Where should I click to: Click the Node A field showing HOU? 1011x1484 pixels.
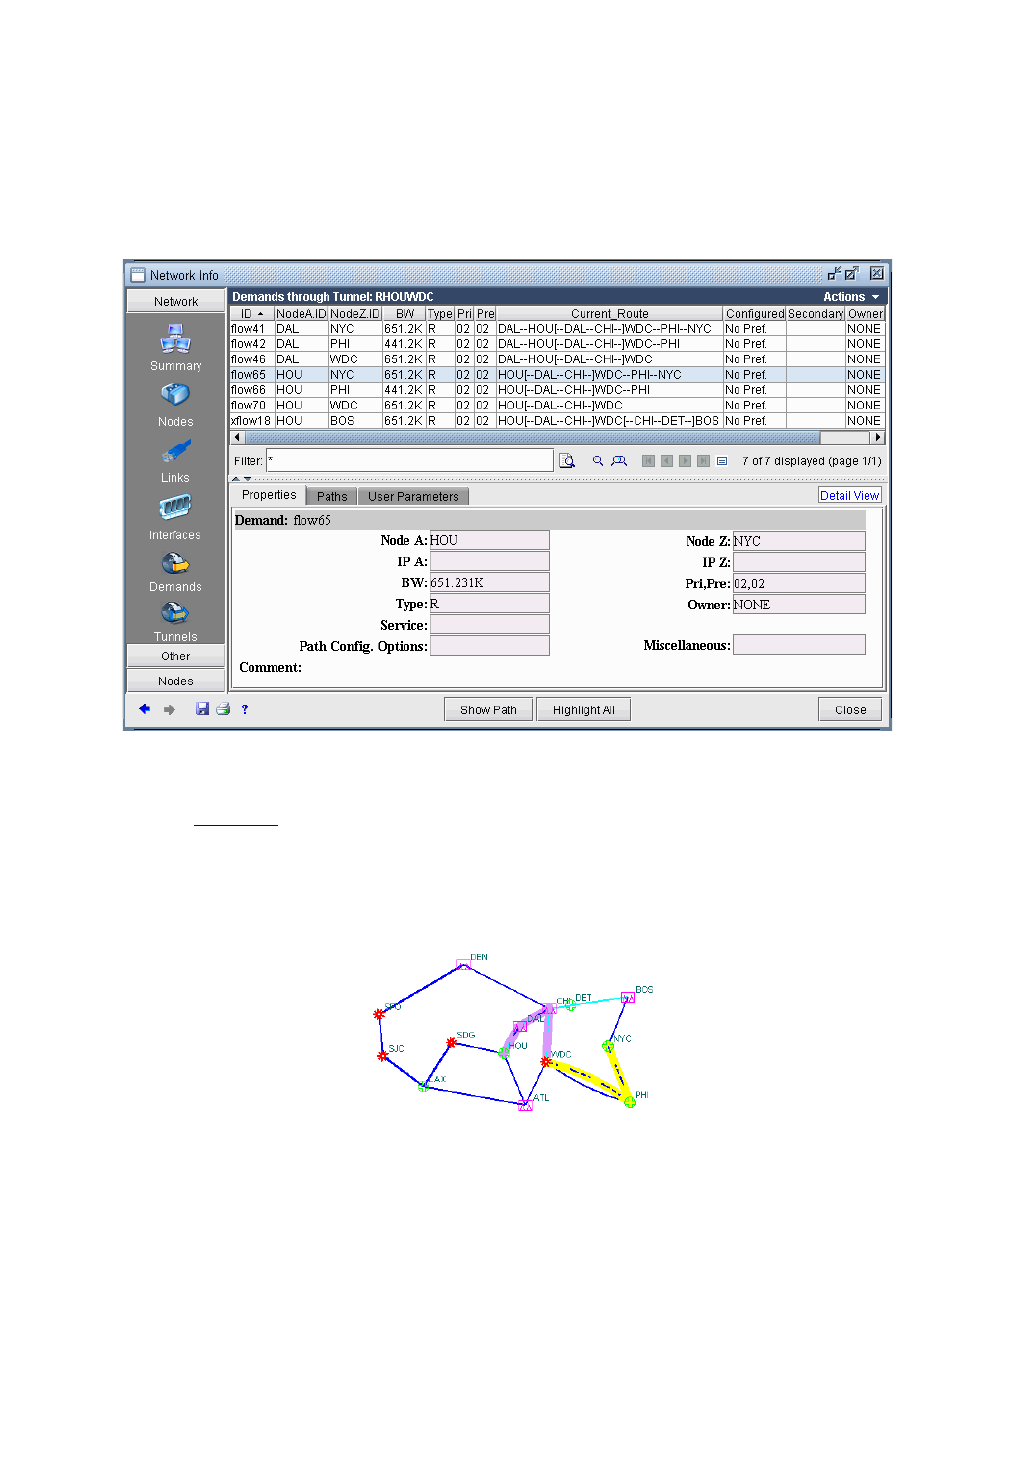(x=489, y=540)
